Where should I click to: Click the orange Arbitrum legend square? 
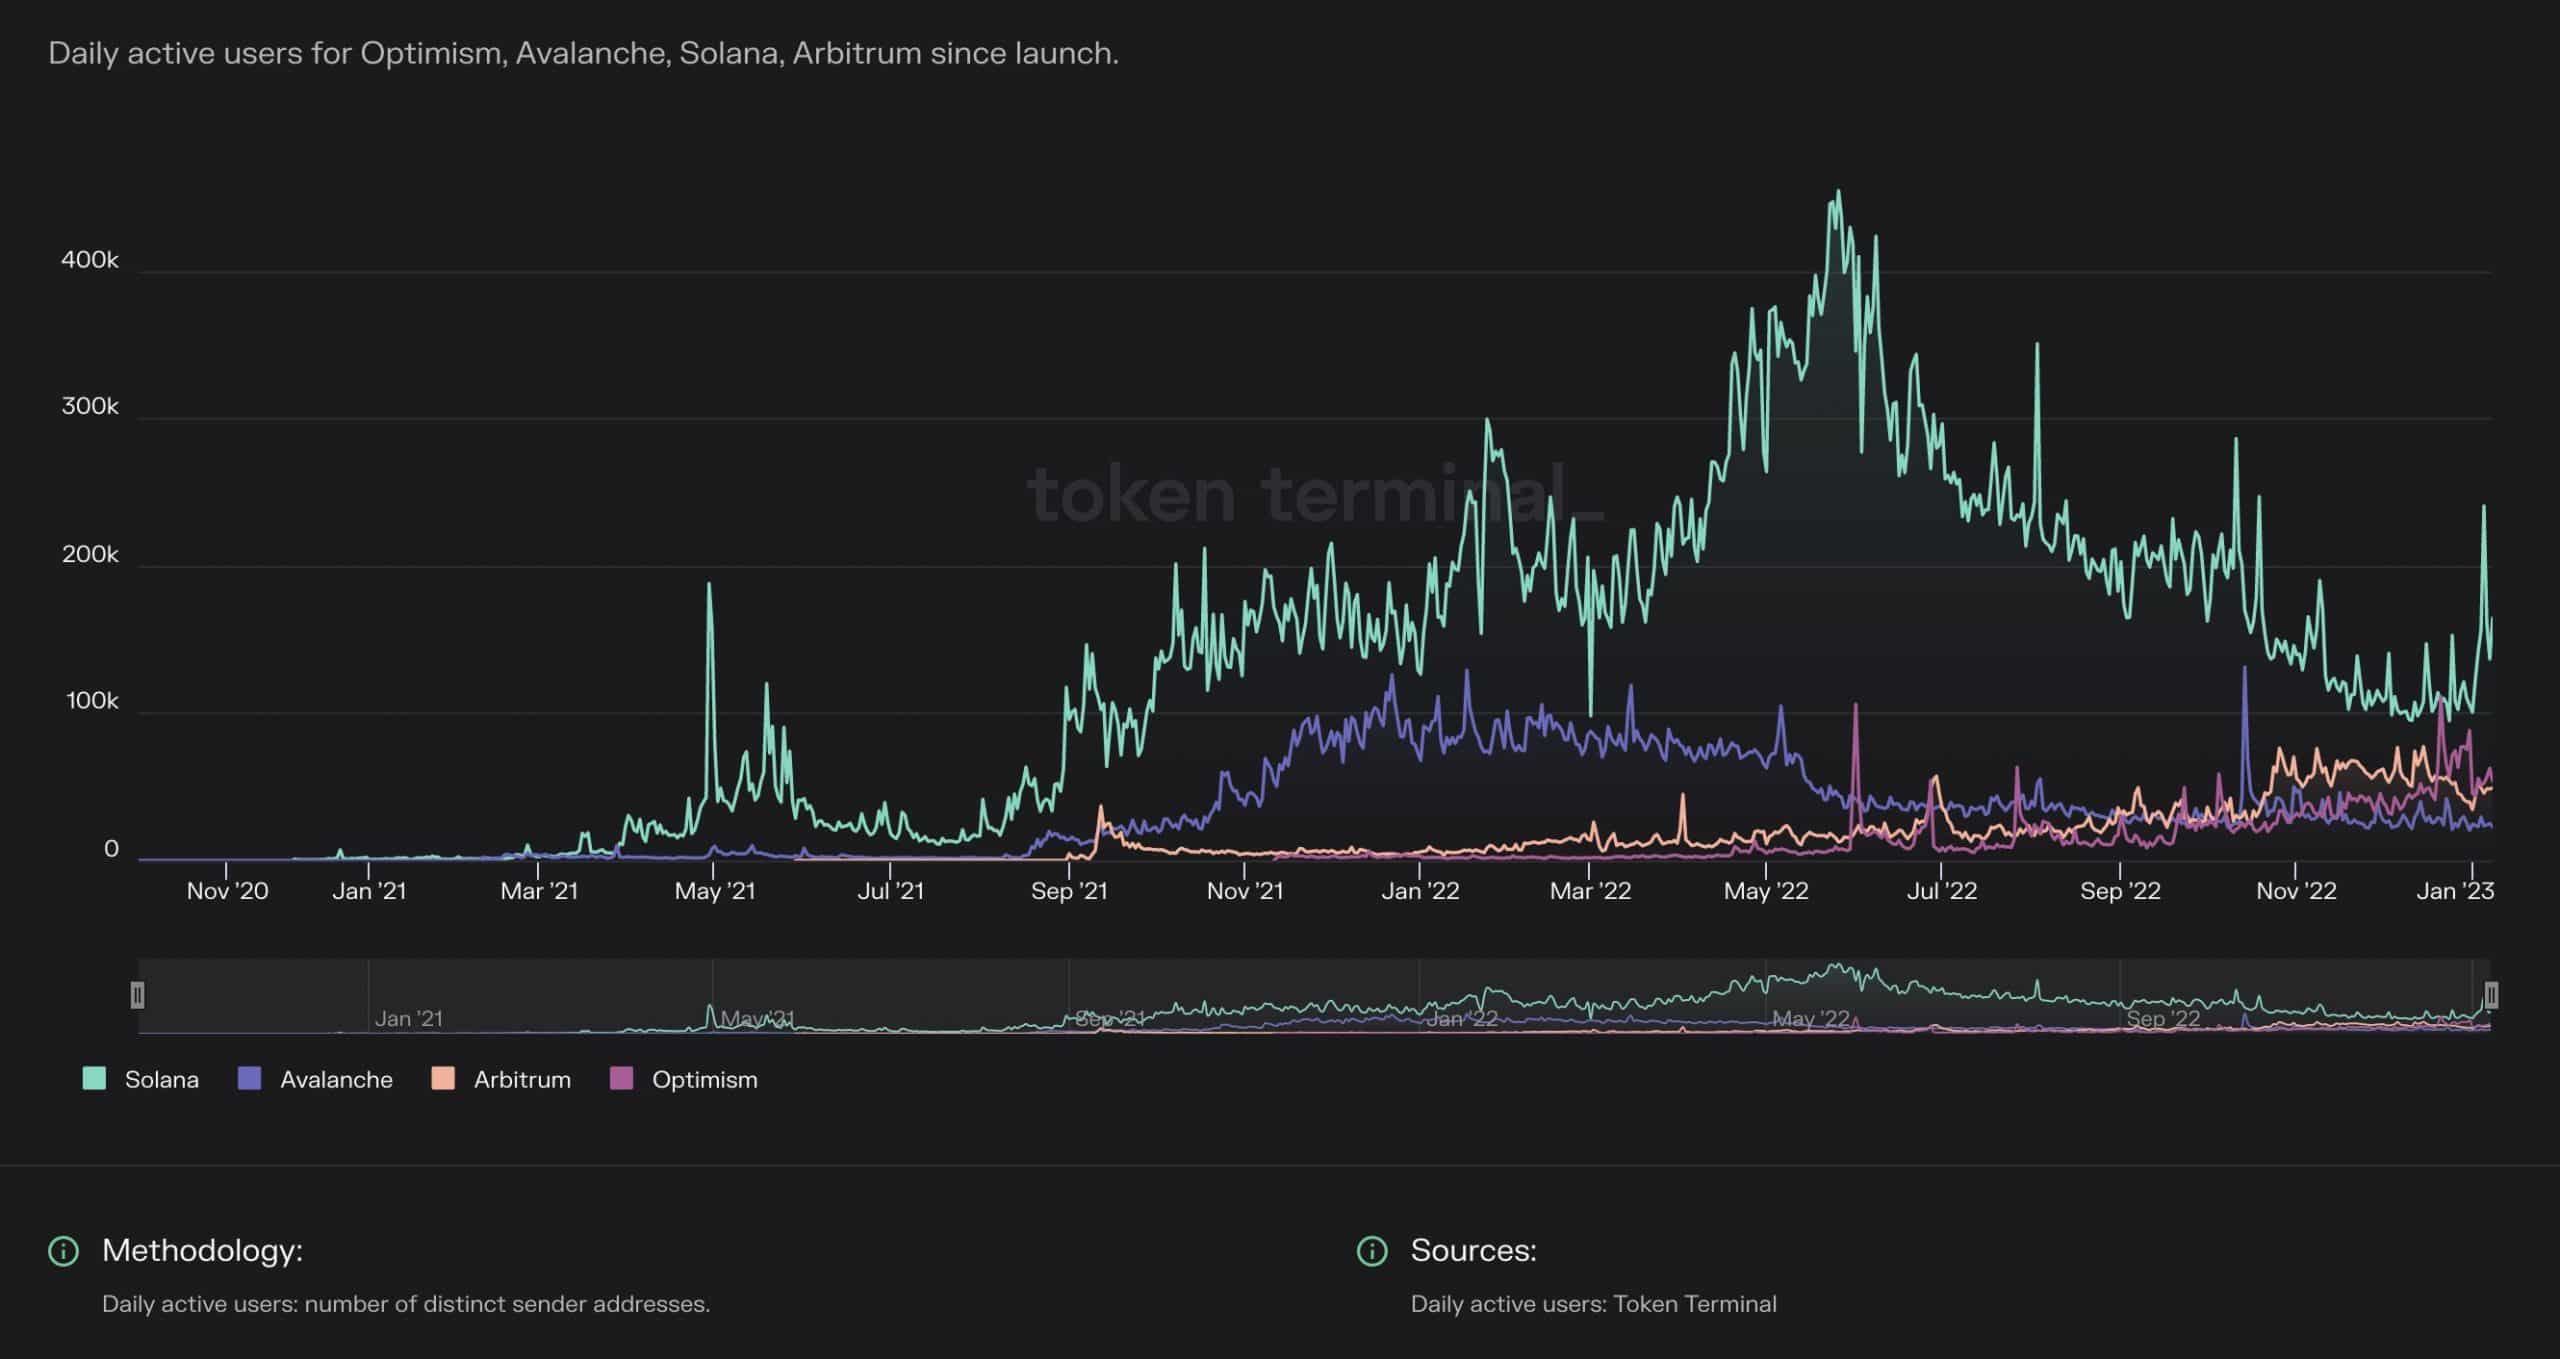(x=442, y=1078)
